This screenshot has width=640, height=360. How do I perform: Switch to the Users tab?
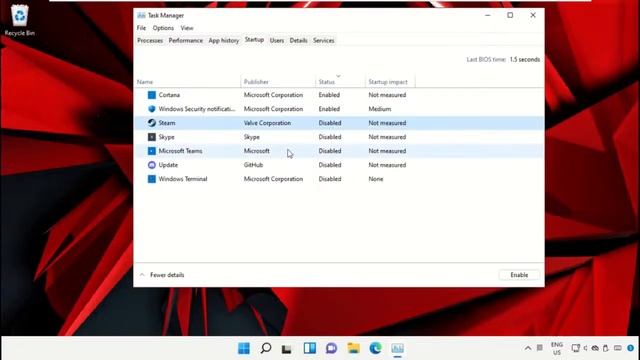click(277, 40)
